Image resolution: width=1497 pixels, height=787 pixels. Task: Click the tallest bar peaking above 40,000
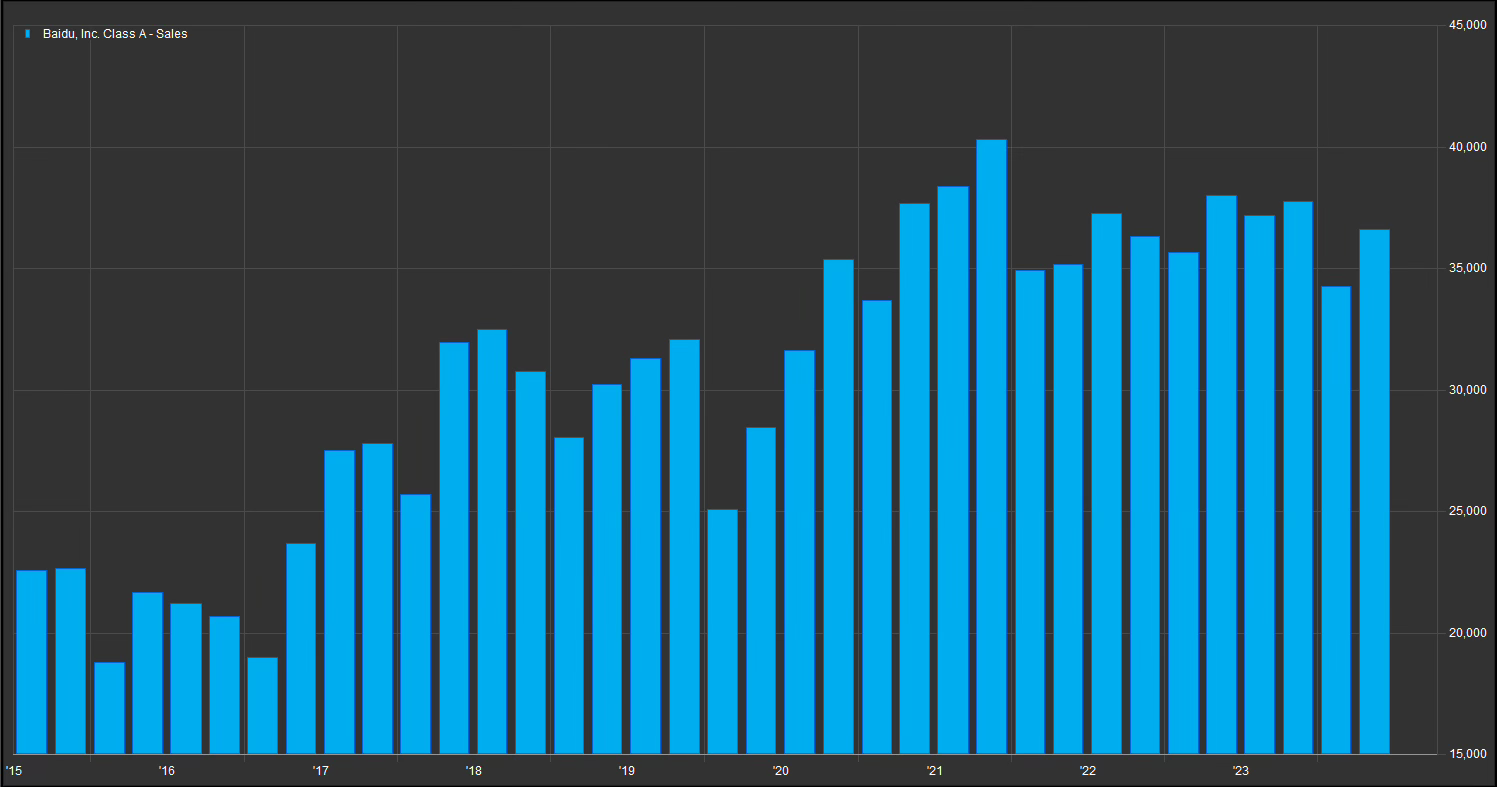click(x=991, y=446)
